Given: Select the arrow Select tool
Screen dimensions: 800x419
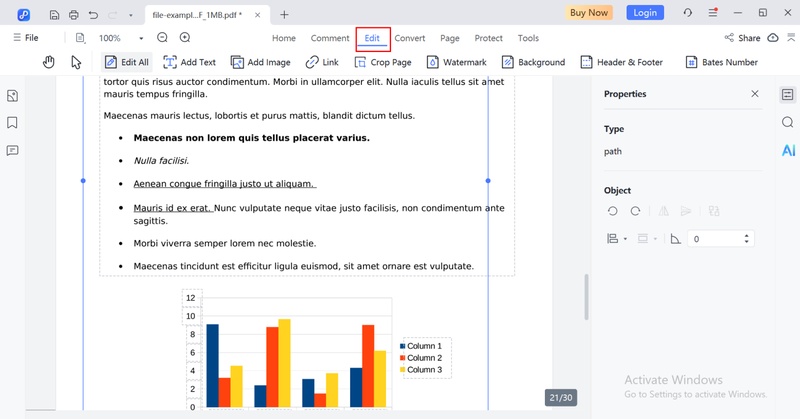Looking at the screenshot, I should (76, 62).
